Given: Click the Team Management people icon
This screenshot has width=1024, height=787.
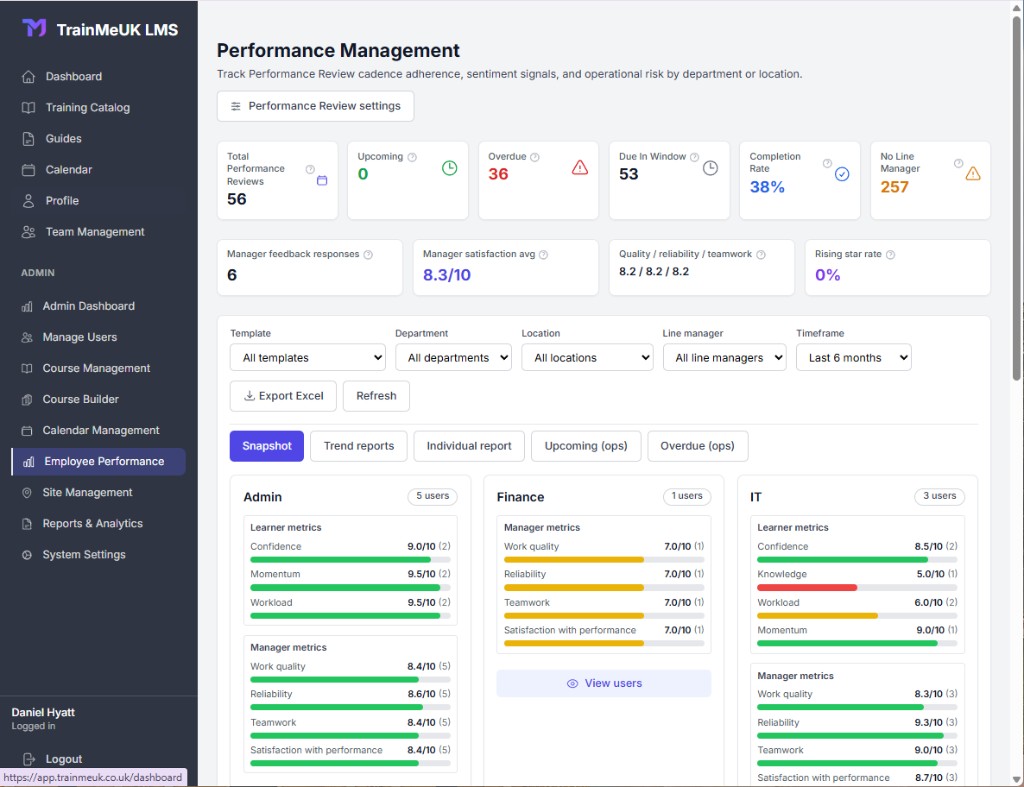Looking at the screenshot, I should [x=28, y=232].
